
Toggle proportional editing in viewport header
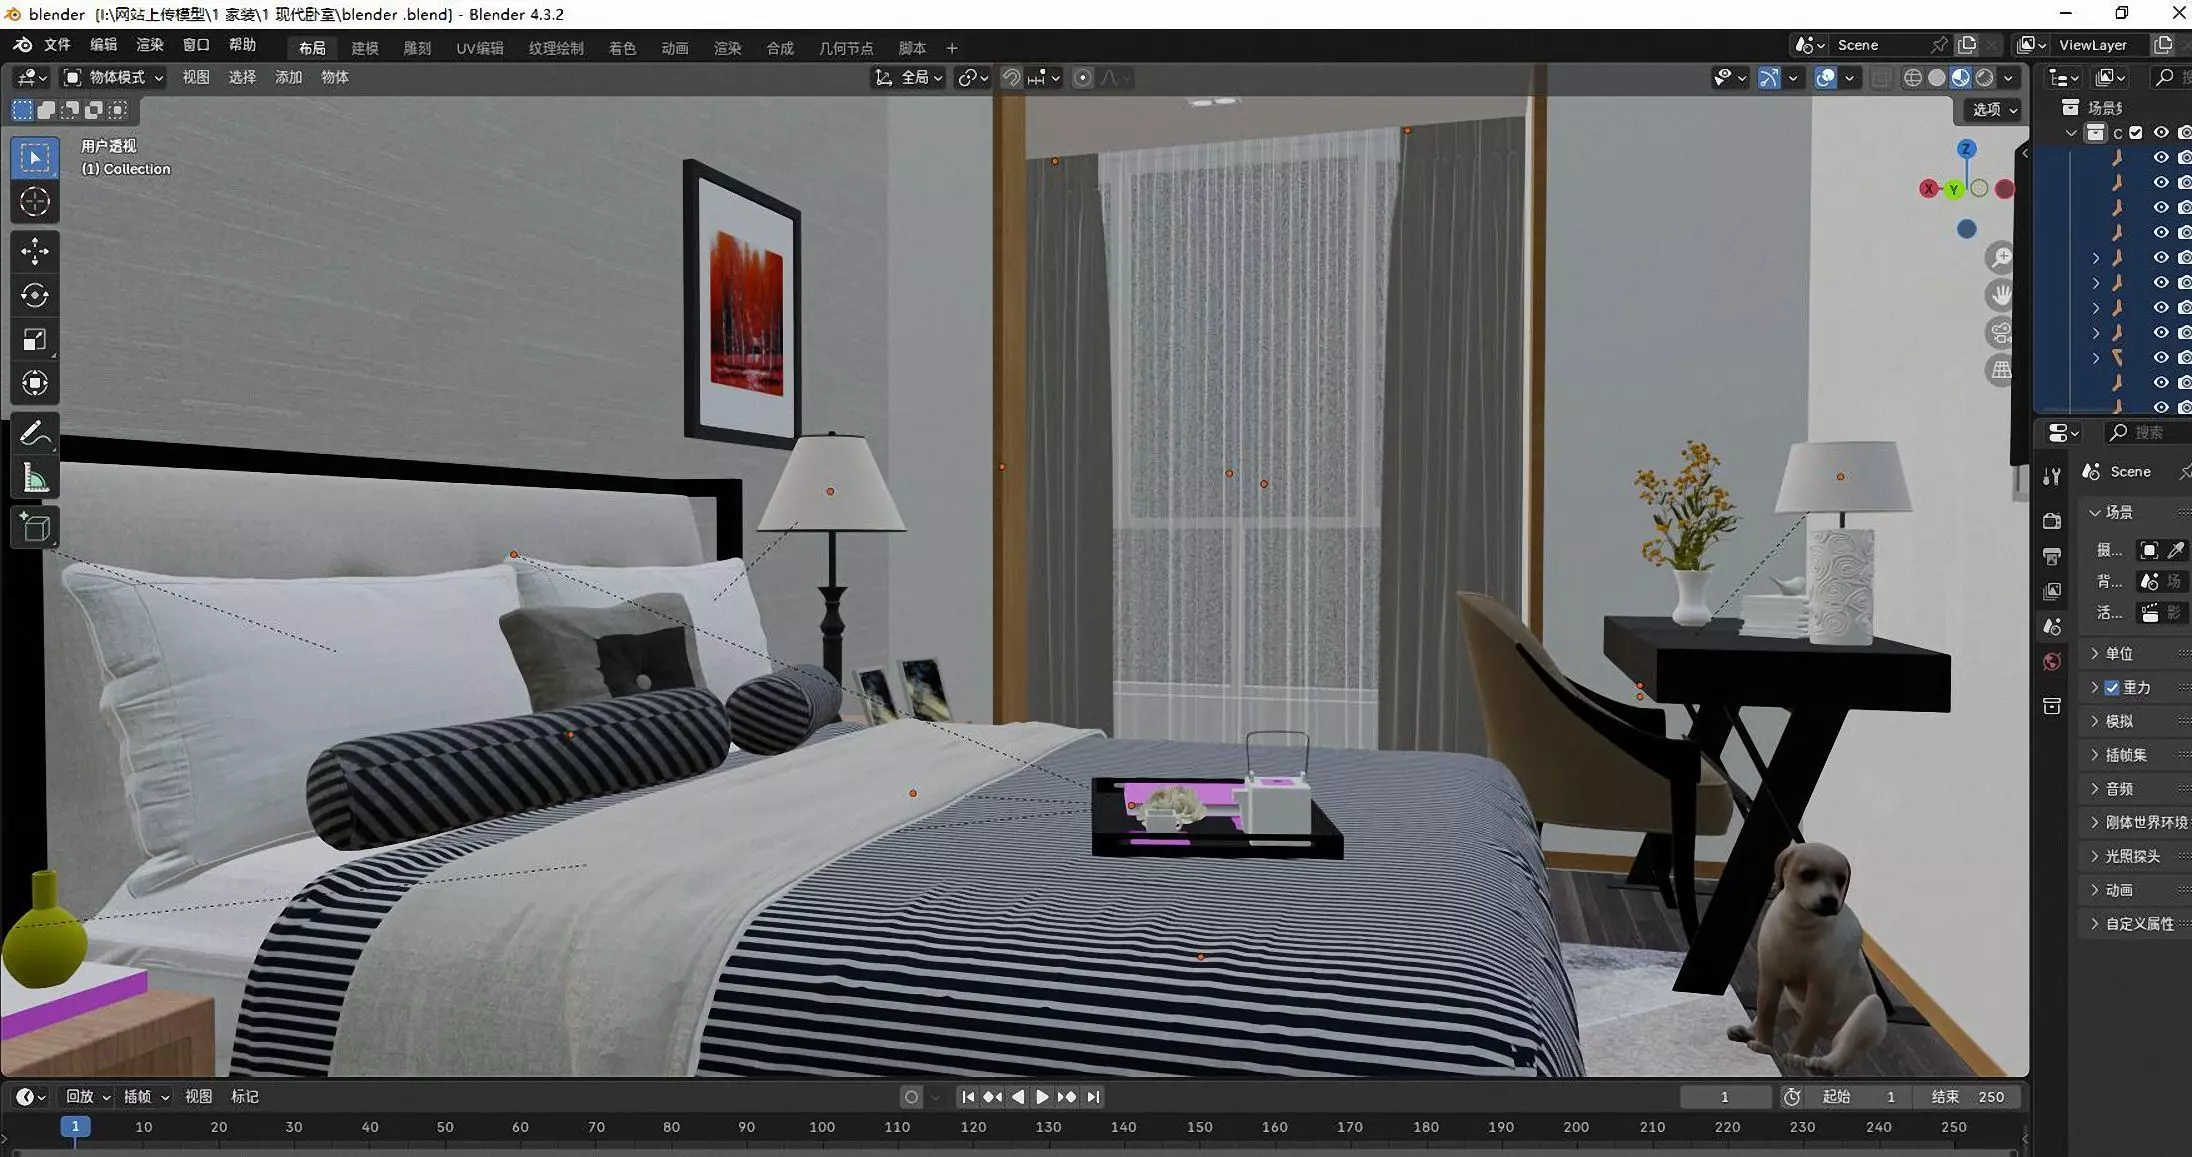[1082, 78]
